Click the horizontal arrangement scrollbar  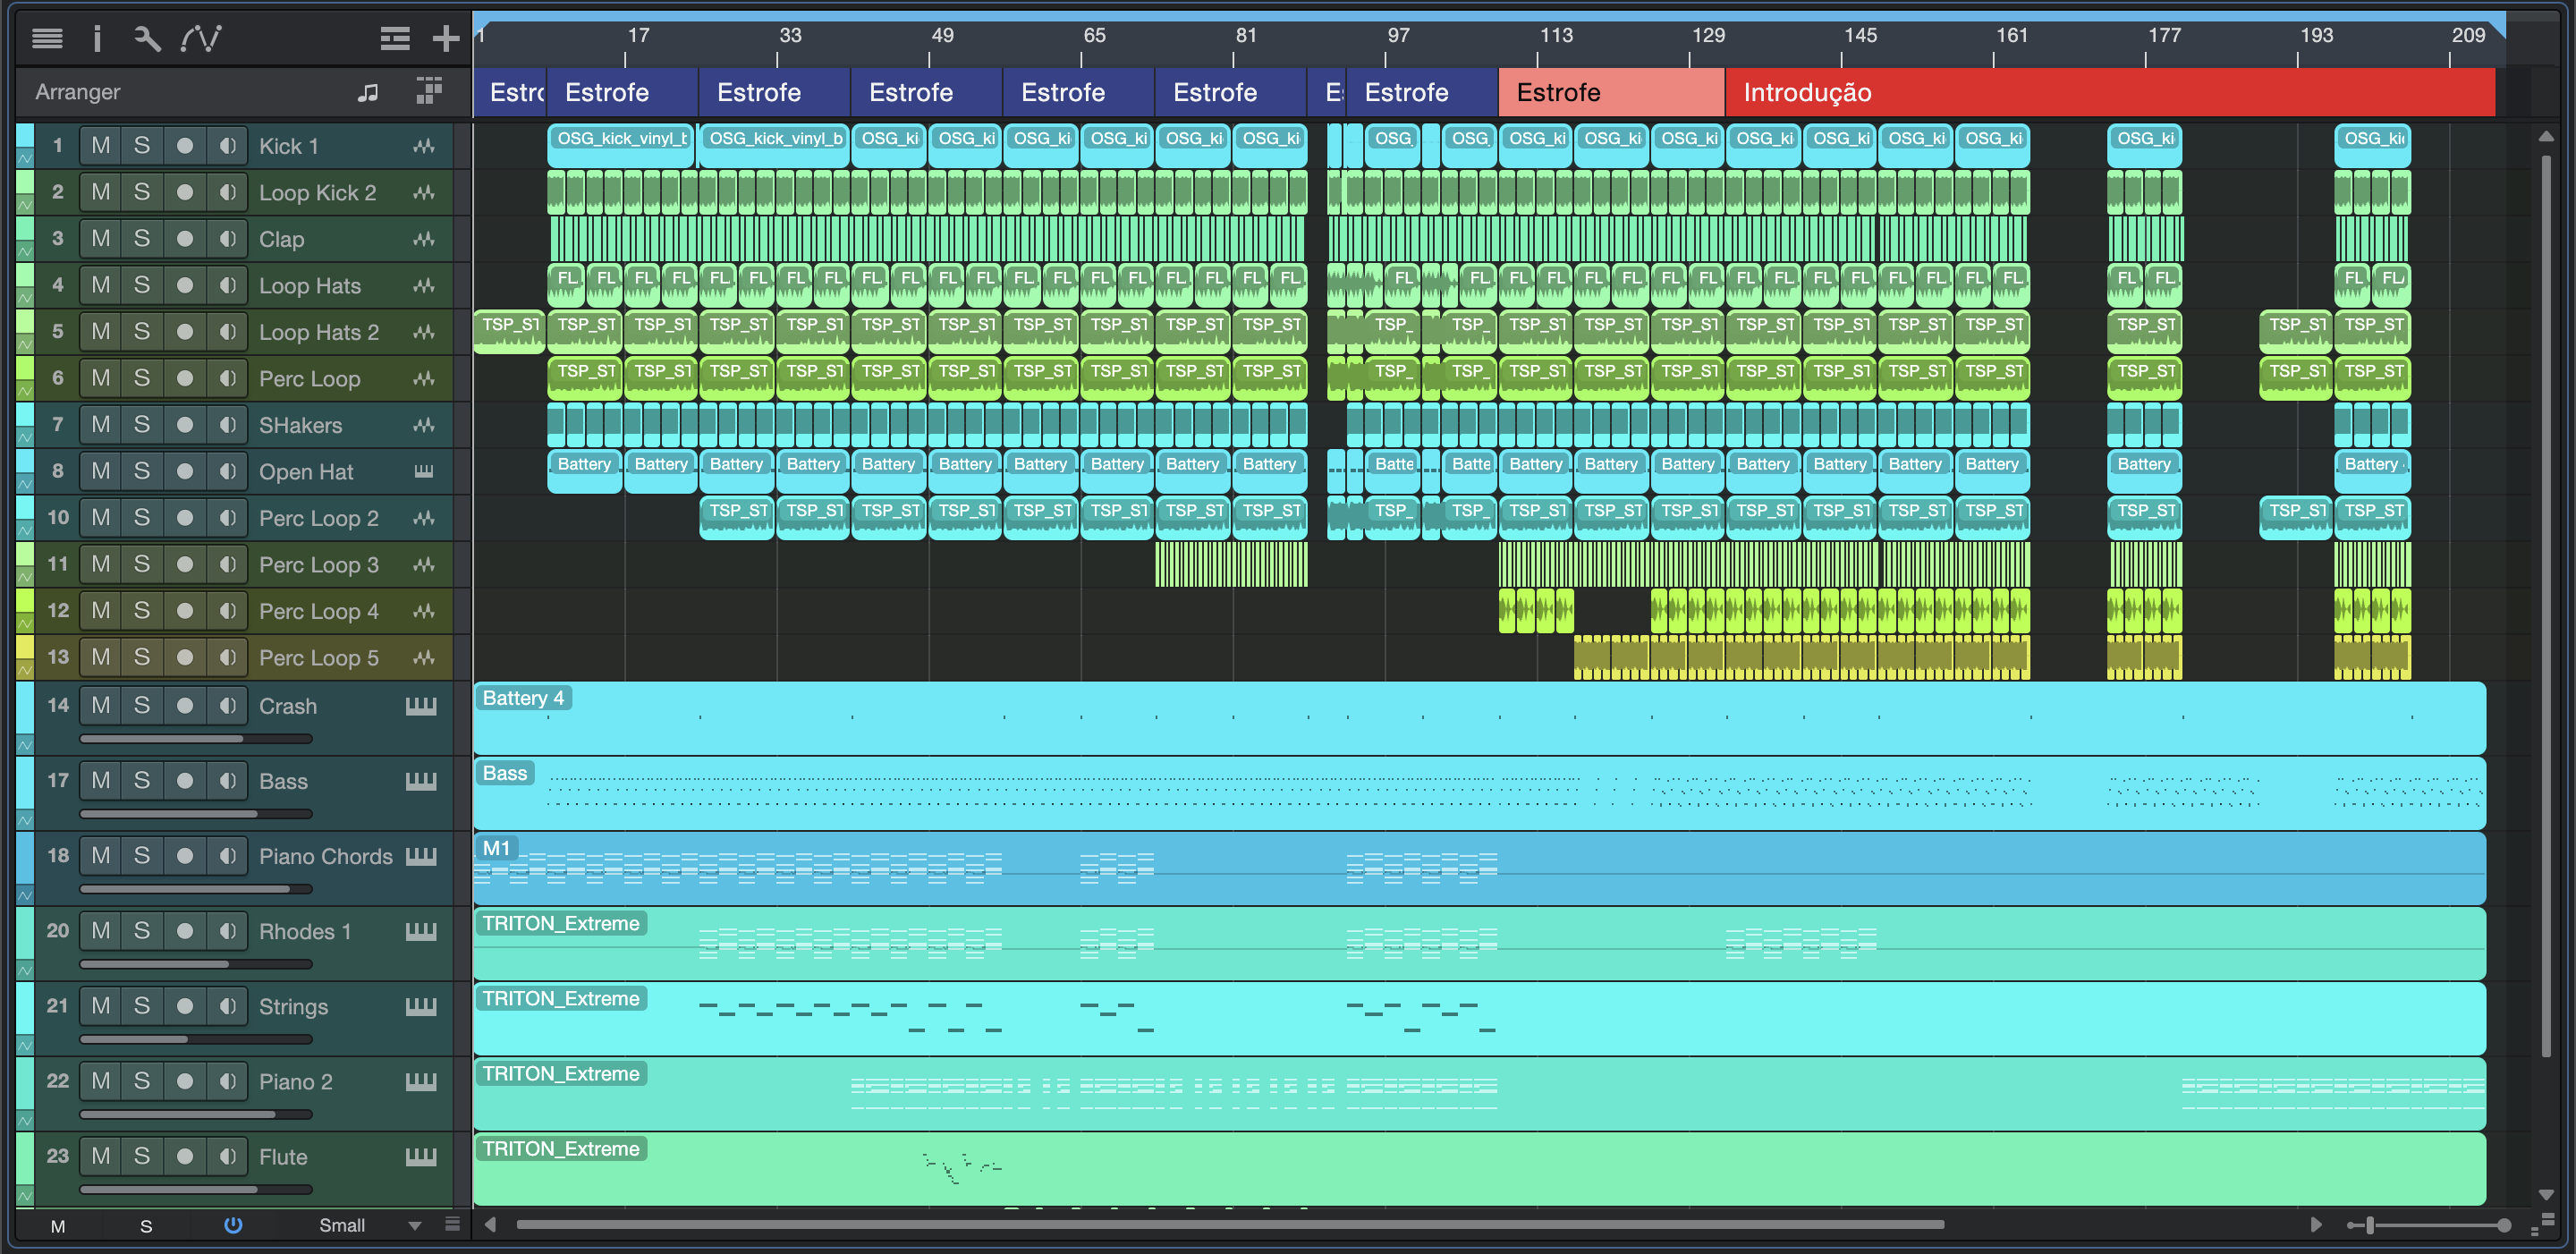pyautogui.click(x=1230, y=1225)
